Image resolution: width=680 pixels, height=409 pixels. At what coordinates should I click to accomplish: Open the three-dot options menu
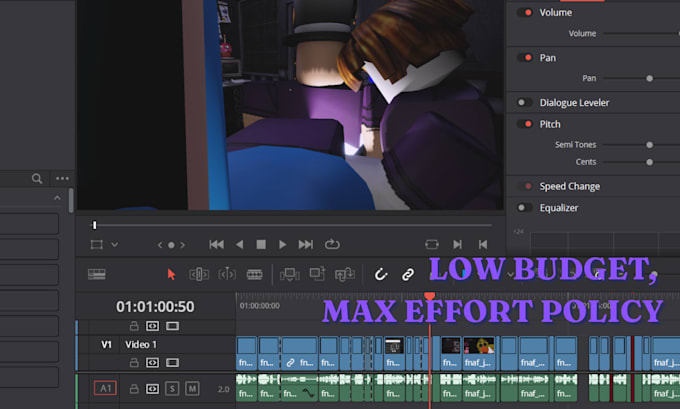click(62, 178)
